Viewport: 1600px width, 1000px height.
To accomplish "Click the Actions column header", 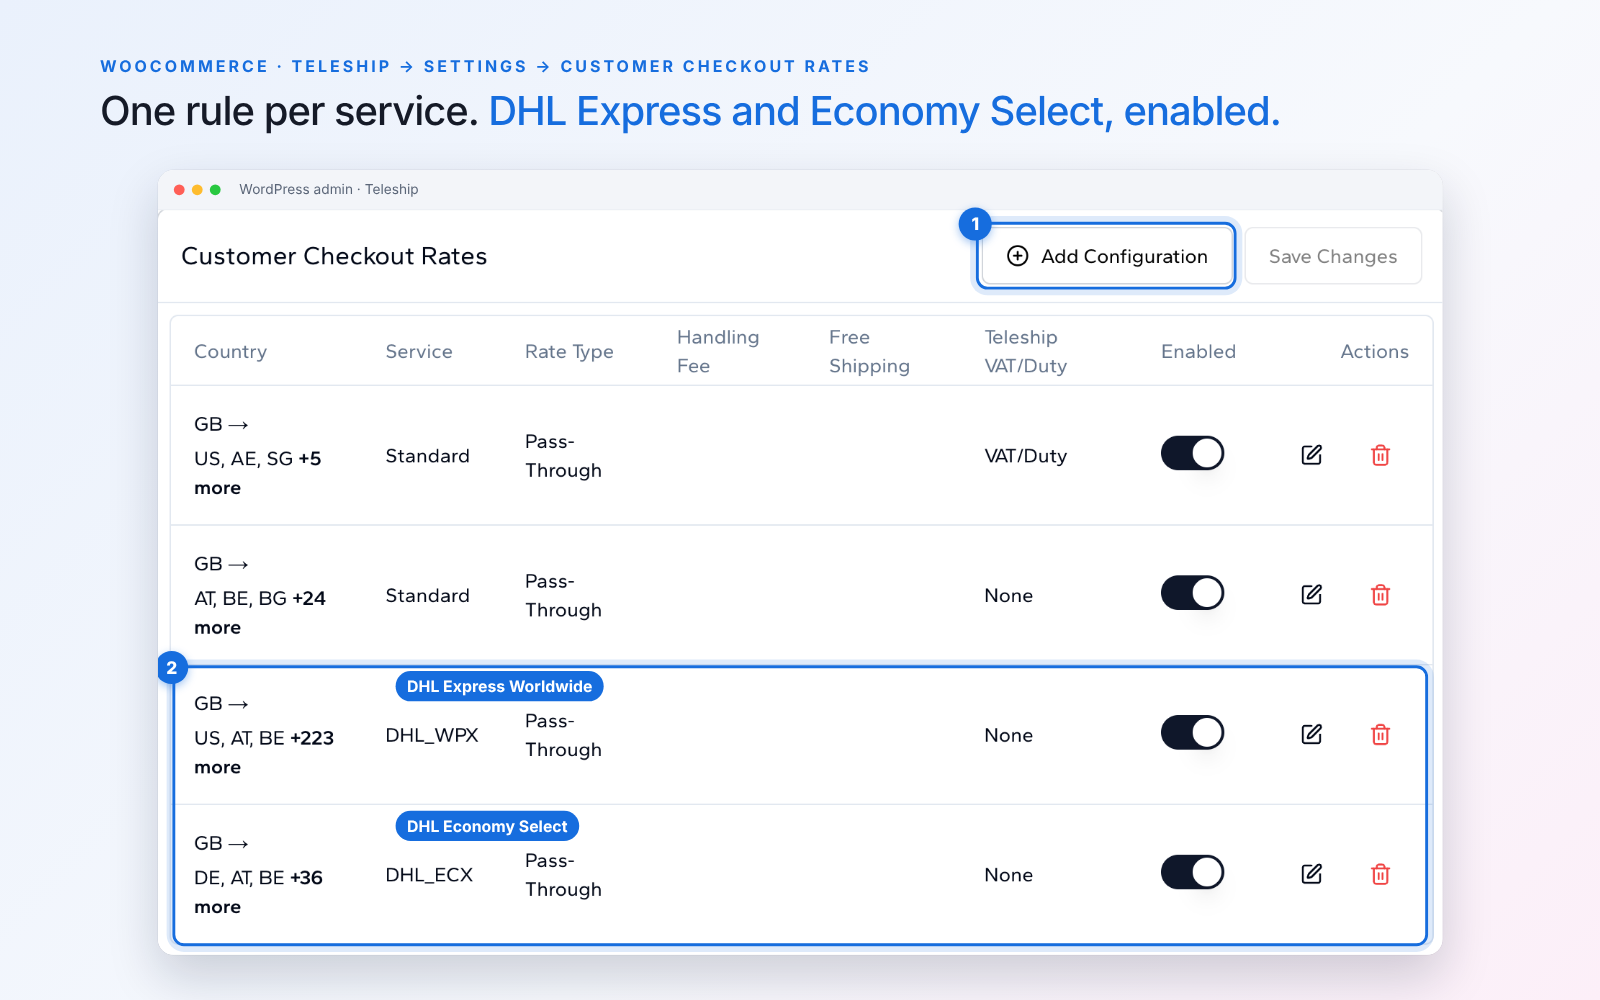I will tap(1374, 352).
